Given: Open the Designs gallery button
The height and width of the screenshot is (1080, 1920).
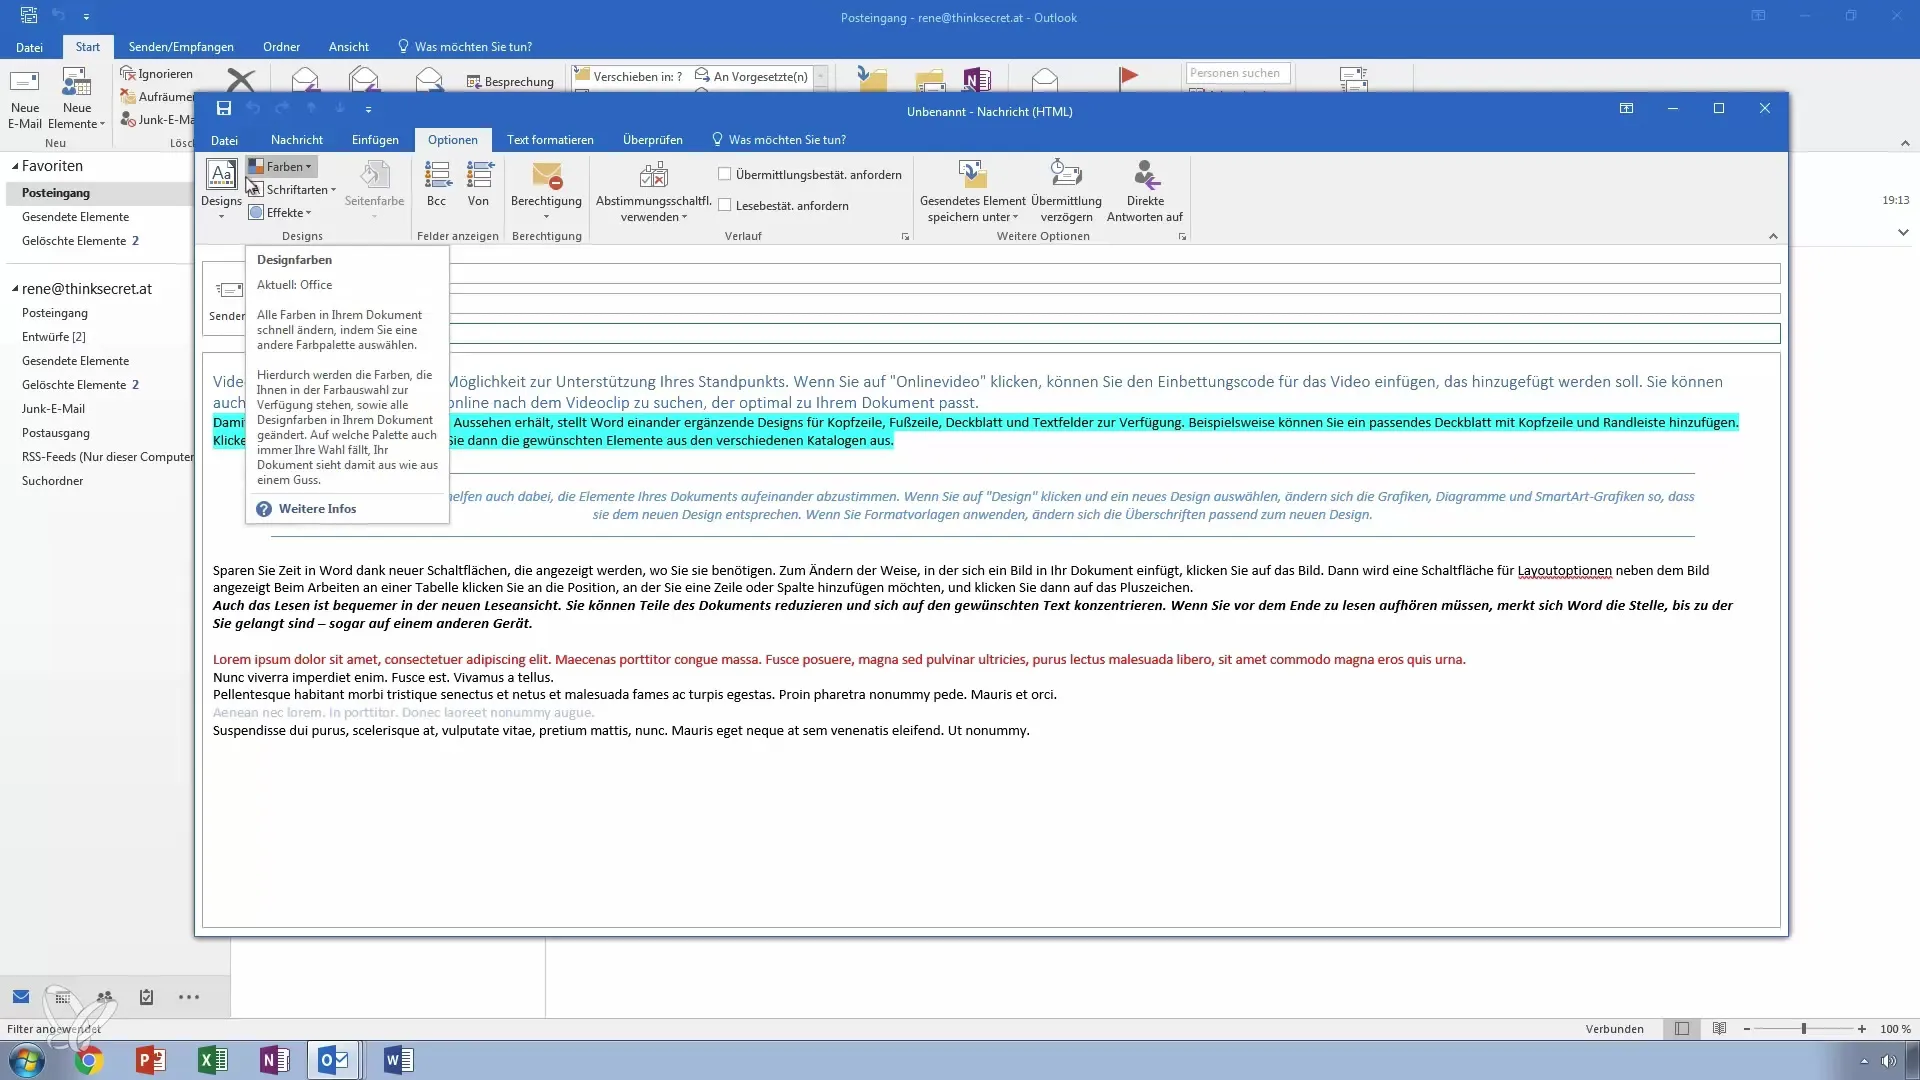Looking at the screenshot, I should 221,190.
